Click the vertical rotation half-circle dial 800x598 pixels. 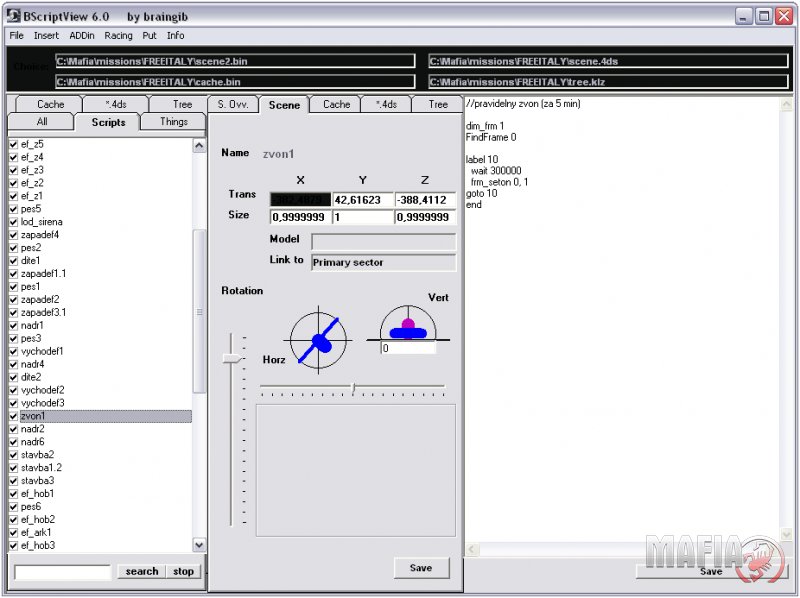pyautogui.click(x=408, y=326)
